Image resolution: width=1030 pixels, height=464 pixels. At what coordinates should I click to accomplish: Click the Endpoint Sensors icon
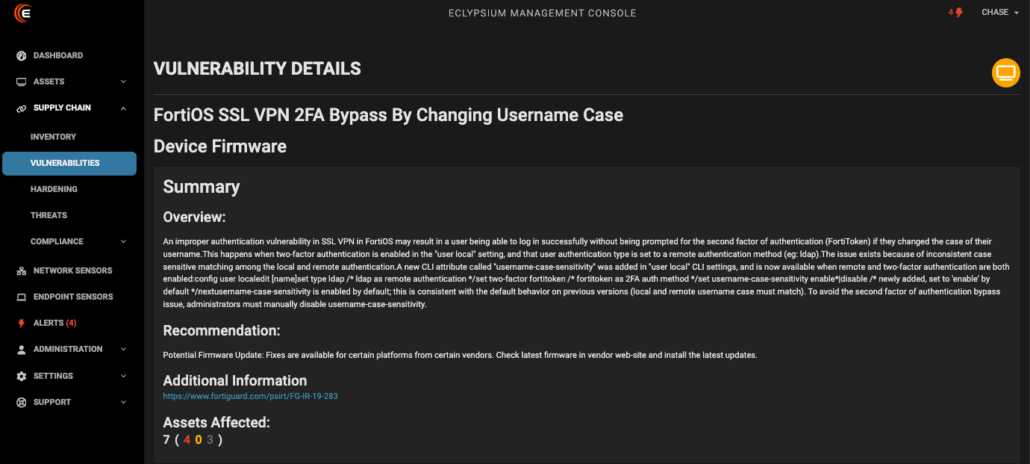[22, 297]
